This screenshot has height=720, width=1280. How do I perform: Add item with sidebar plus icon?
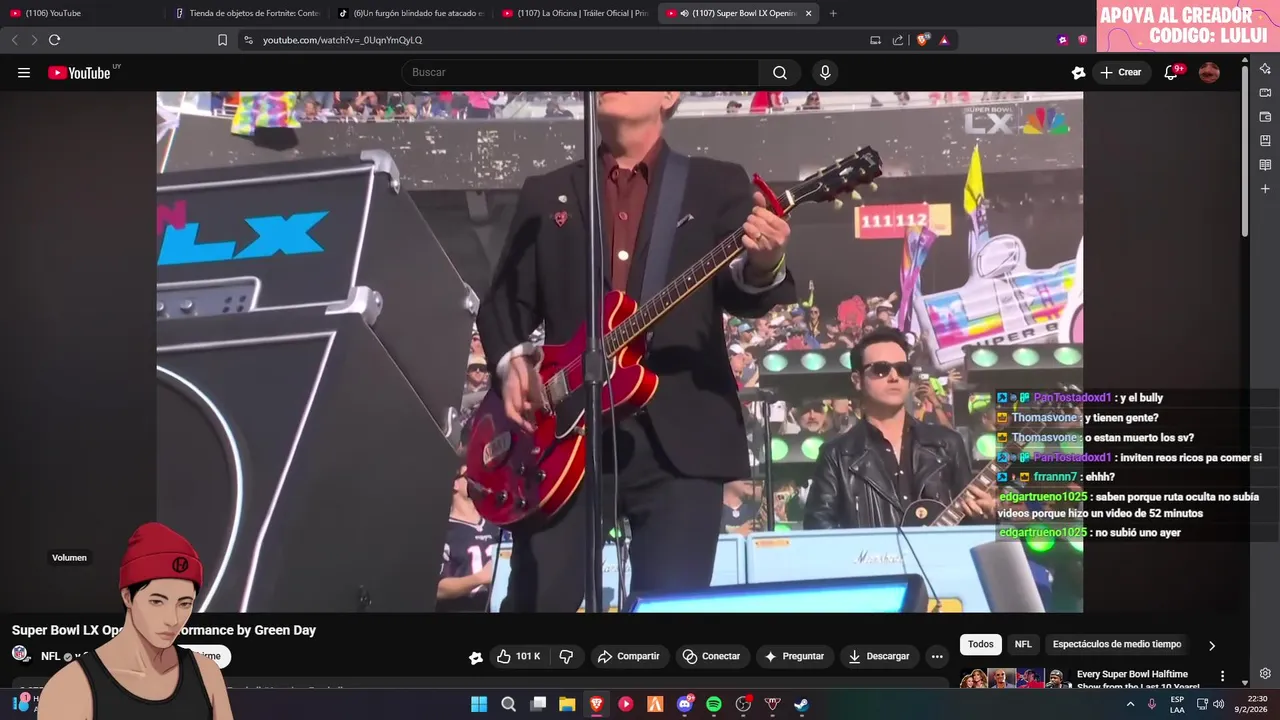pos(1265,189)
